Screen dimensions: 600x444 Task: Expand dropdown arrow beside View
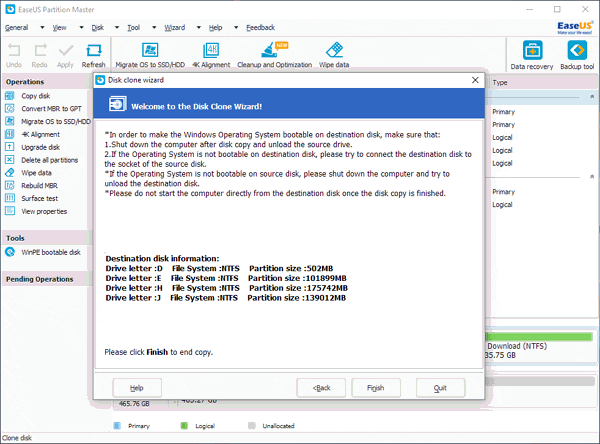81,28
